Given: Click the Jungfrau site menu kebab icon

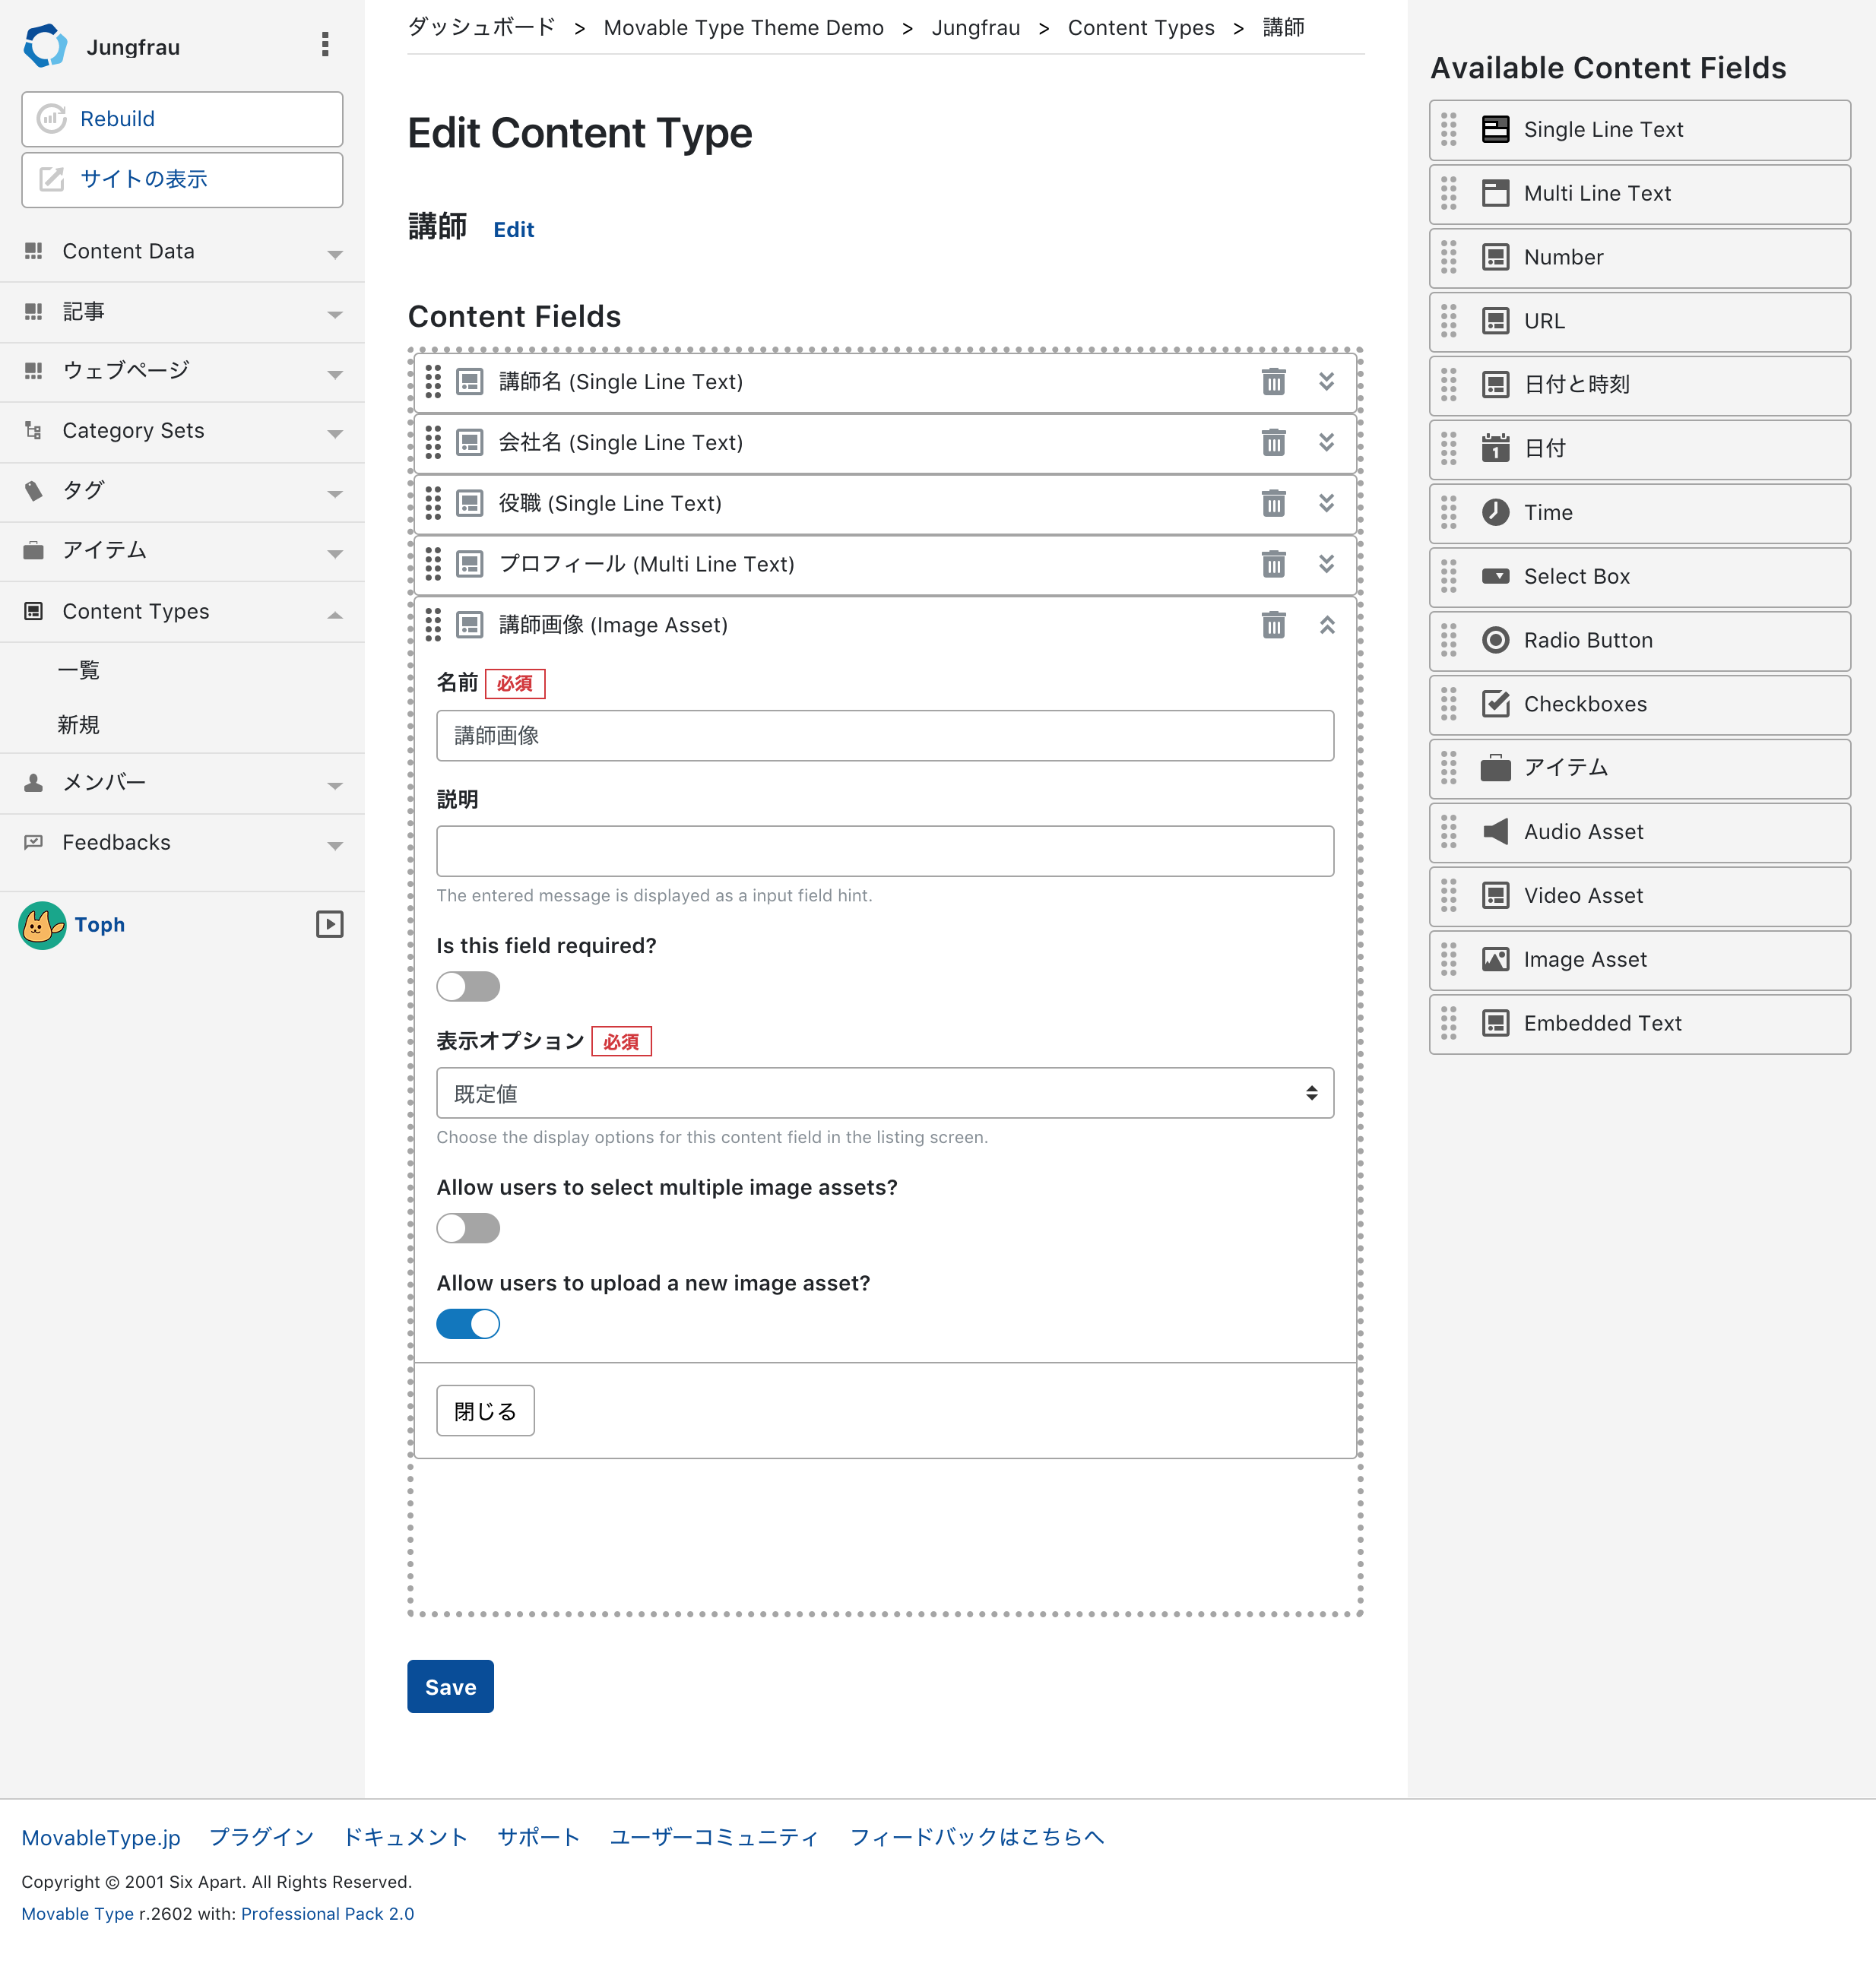Looking at the screenshot, I should point(325,45).
